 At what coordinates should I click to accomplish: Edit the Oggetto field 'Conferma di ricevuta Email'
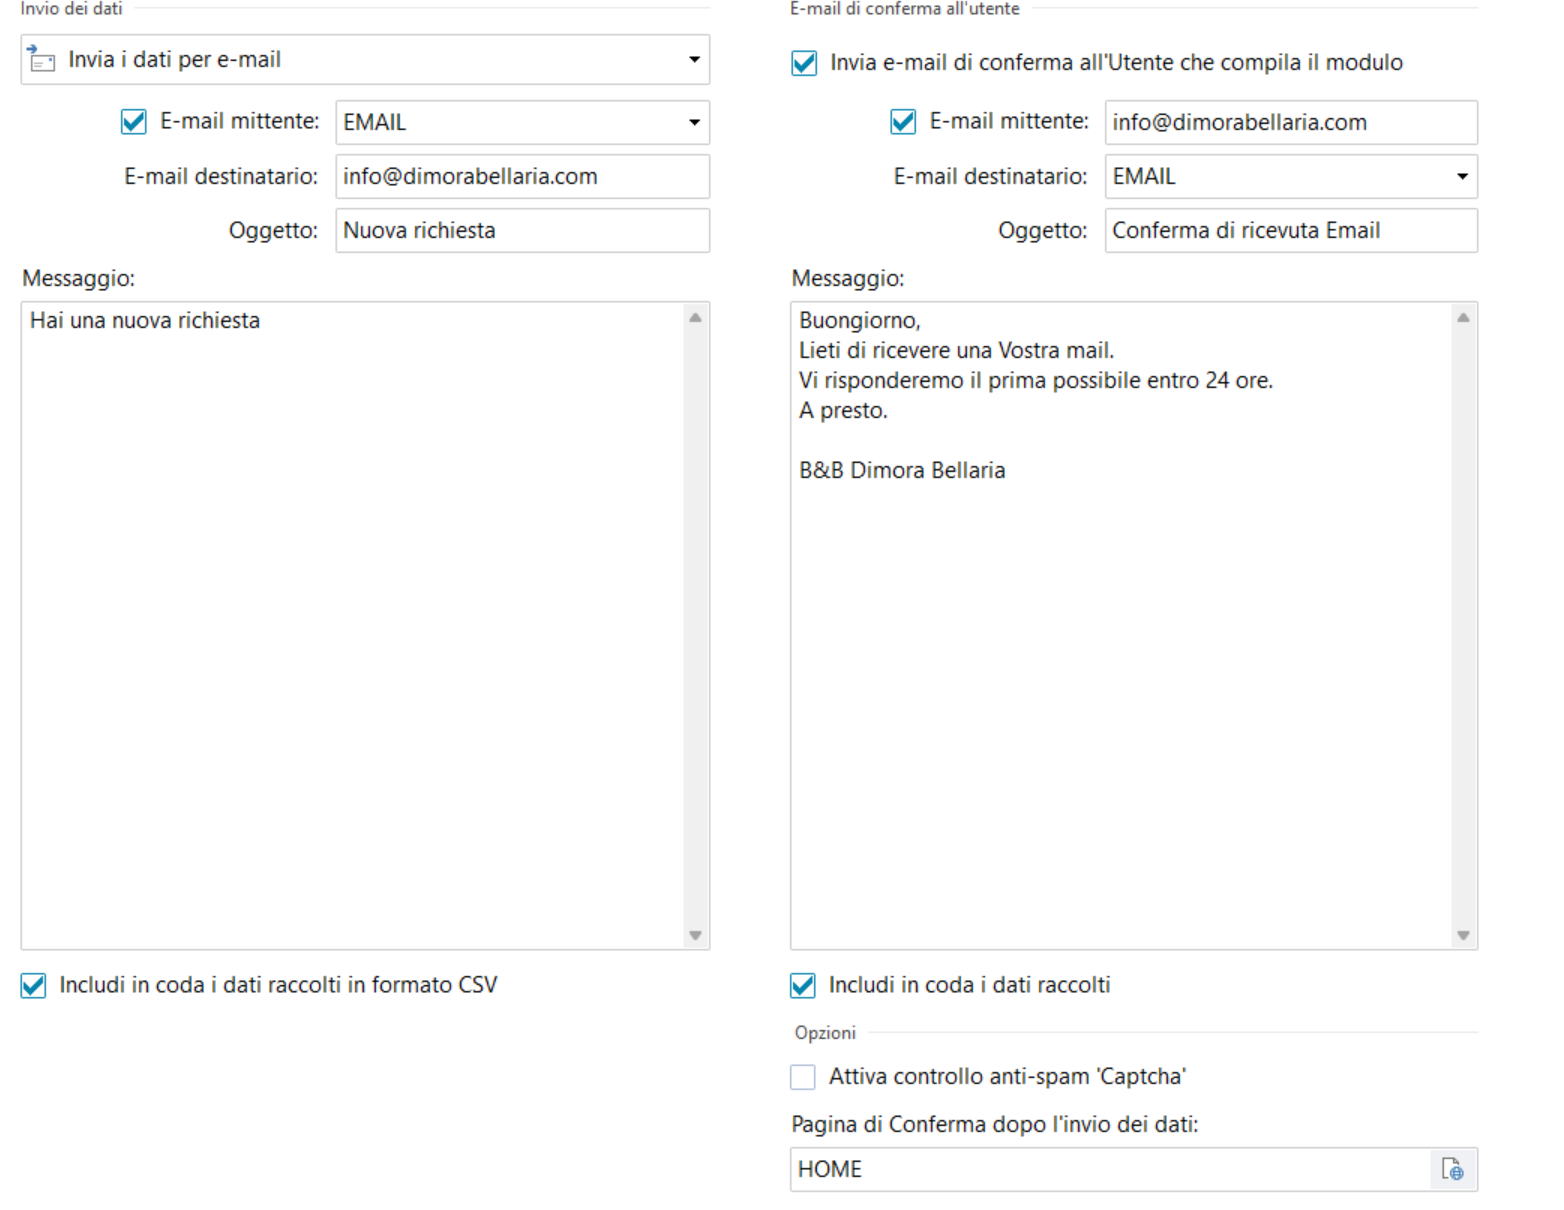(x=1291, y=230)
